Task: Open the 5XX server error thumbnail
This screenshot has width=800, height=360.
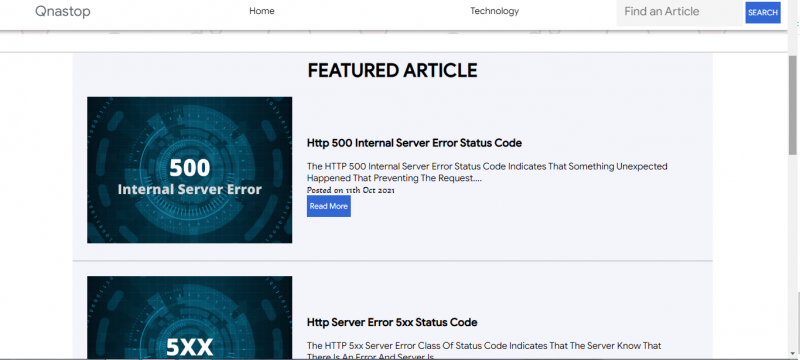Action: [x=190, y=318]
